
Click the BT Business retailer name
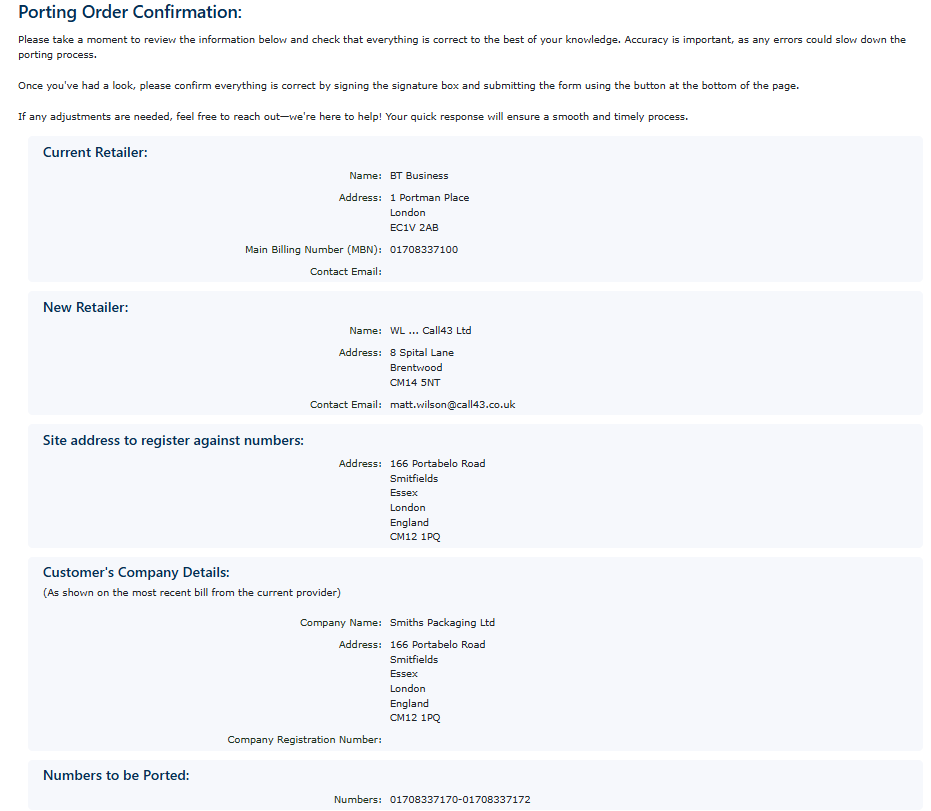pyautogui.click(x=419, y=176)
